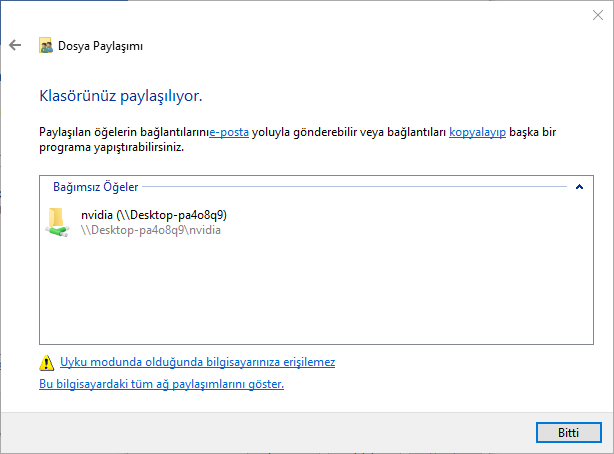Screen dimensions: 614x454
Task: Click the resize grip in window corner
Action: [x=607, y=448]
